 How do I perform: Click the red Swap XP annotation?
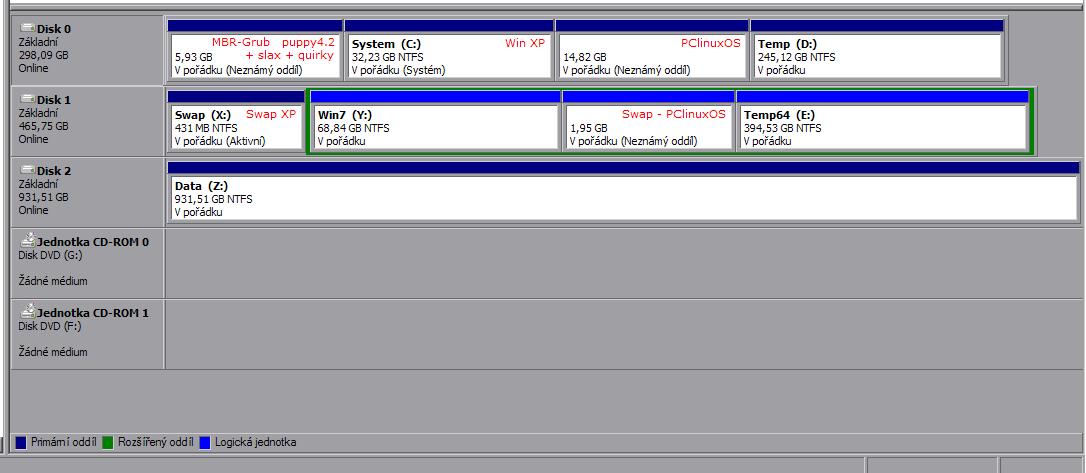tap(271, 114)
